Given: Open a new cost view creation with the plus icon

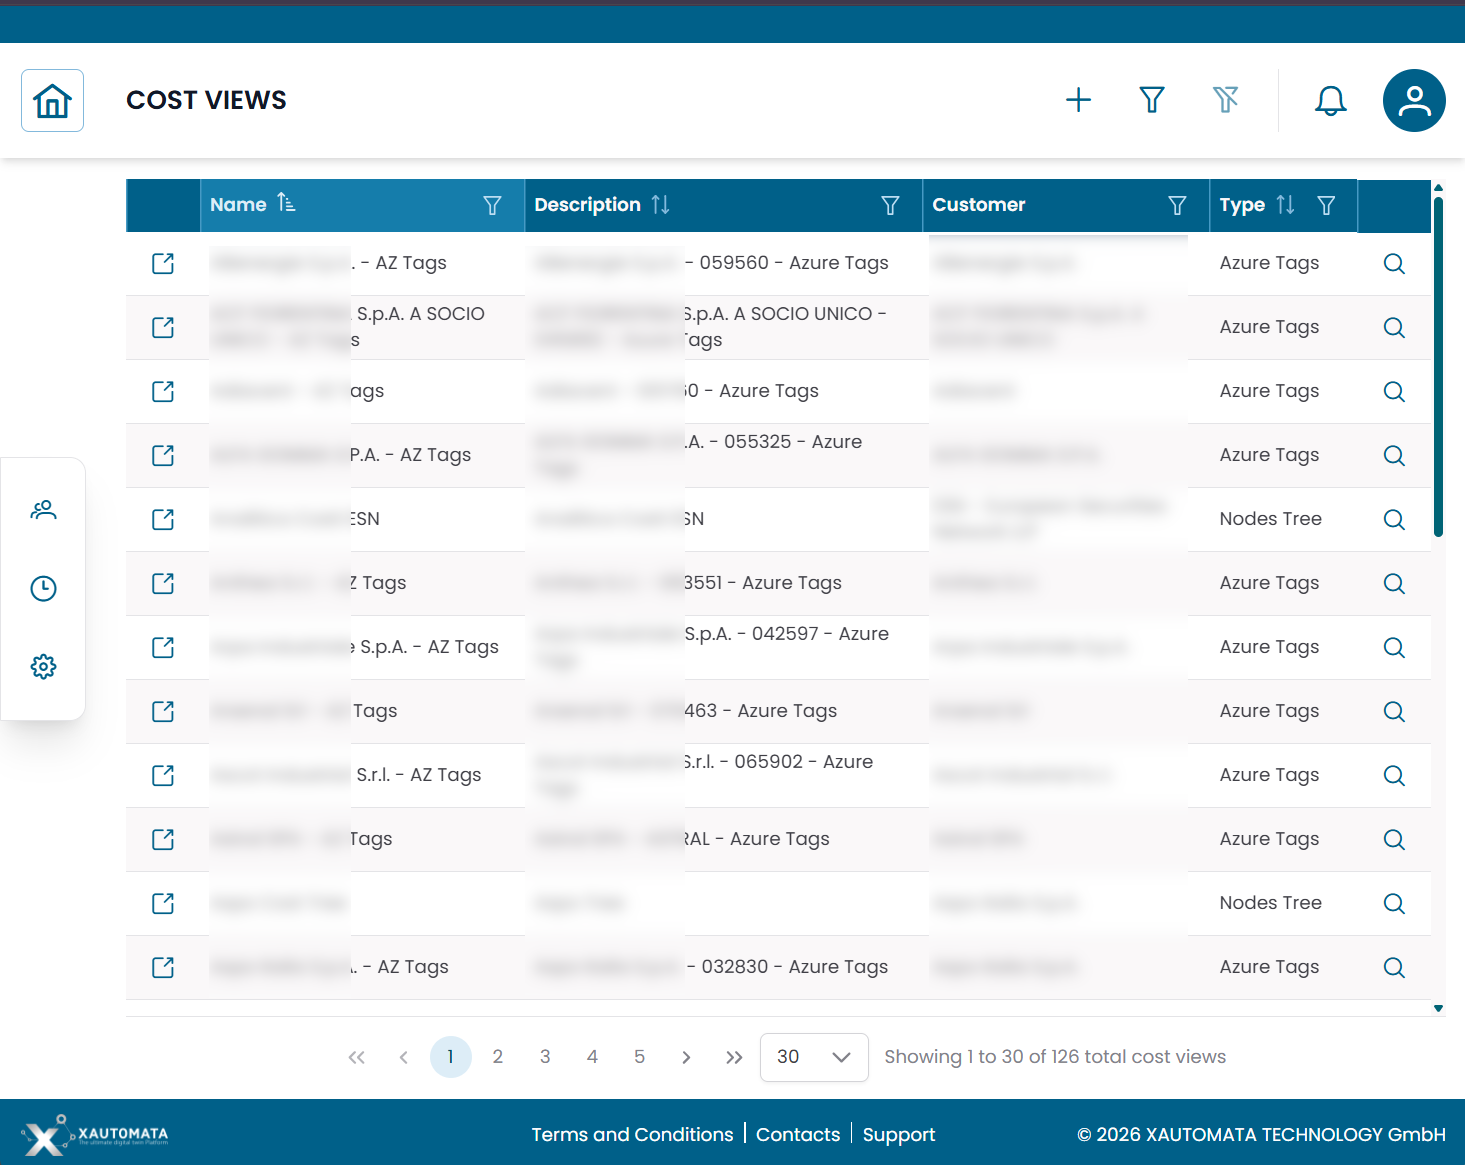Looking at the screenshot, I should (x=1079, y=100).
